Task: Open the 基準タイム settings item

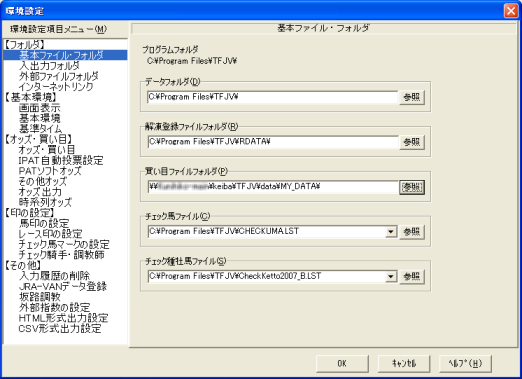Action: point(40,129)
